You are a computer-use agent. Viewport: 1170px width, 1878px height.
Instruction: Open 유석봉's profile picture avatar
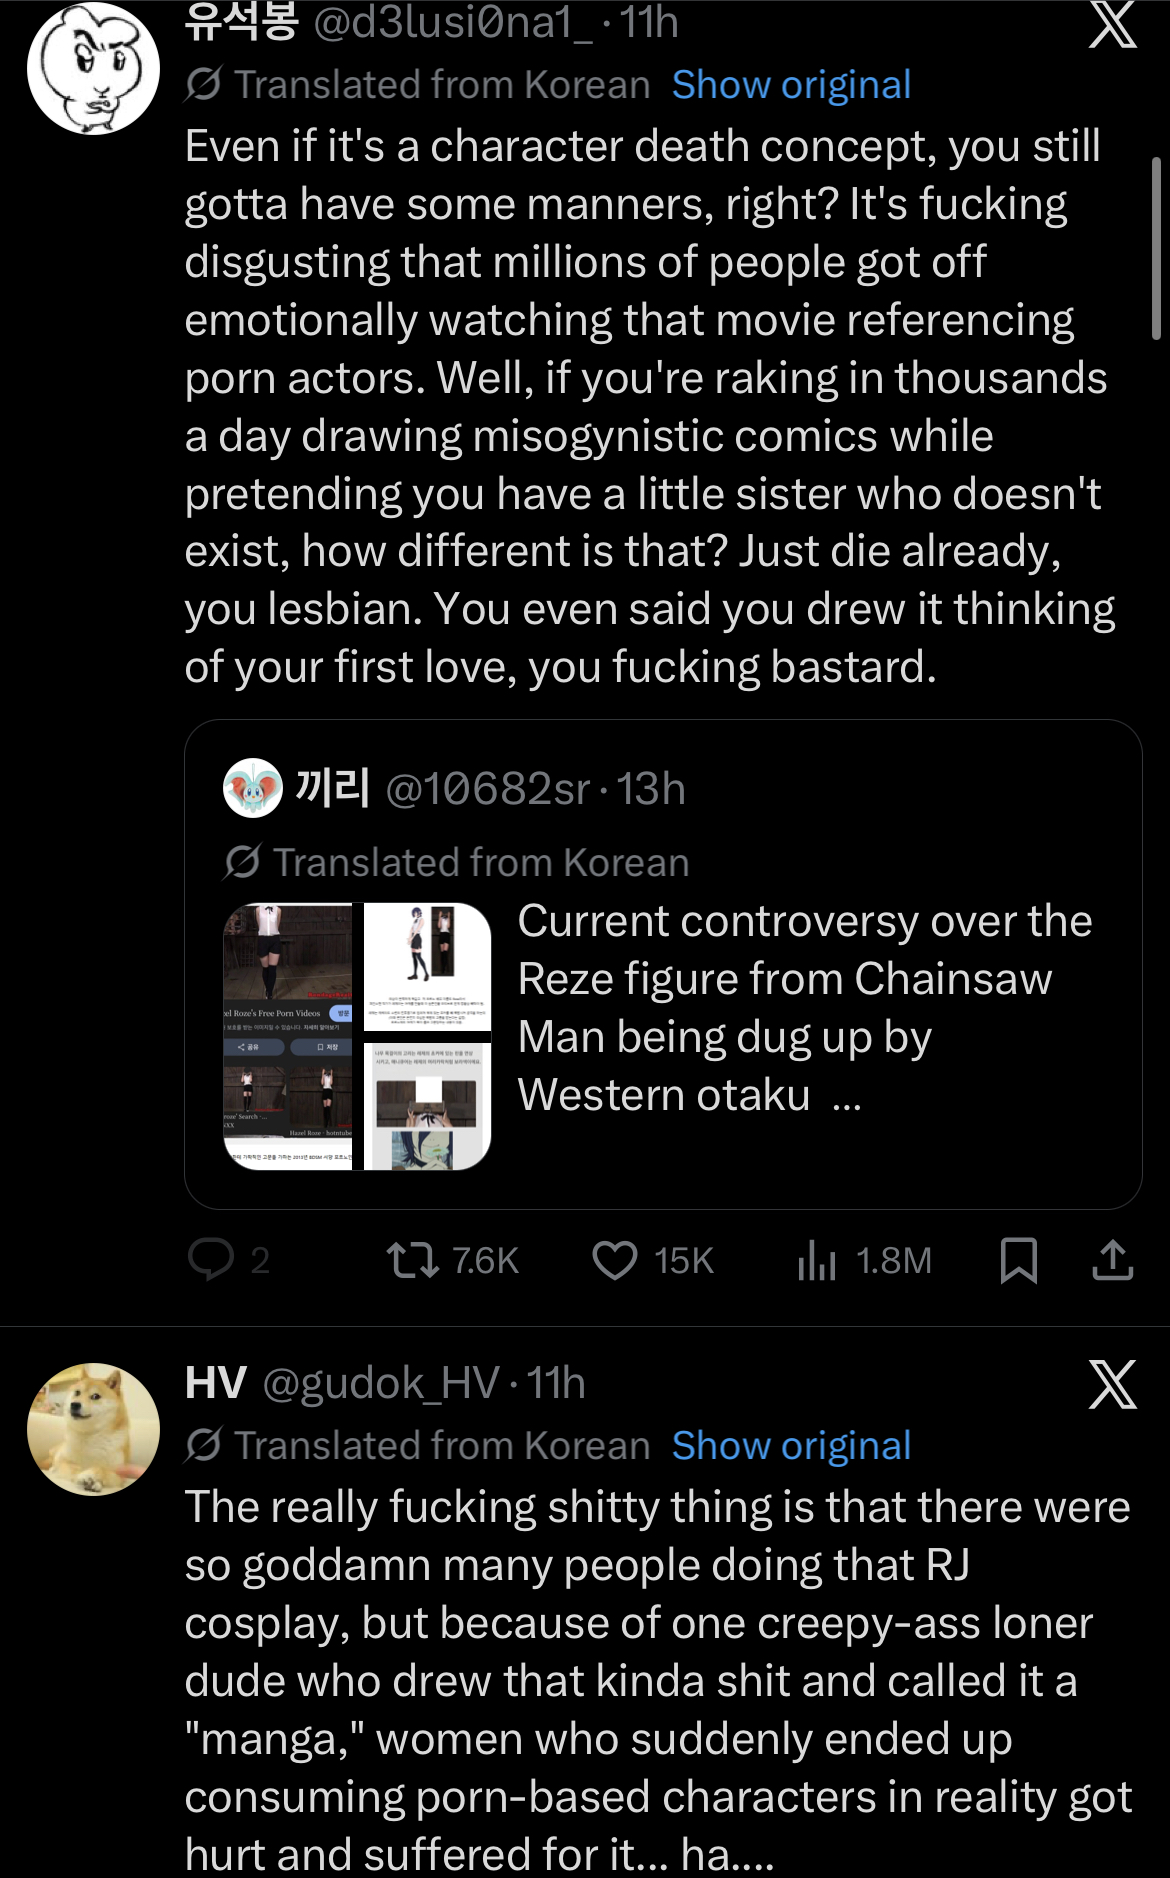tap(93, 68)
